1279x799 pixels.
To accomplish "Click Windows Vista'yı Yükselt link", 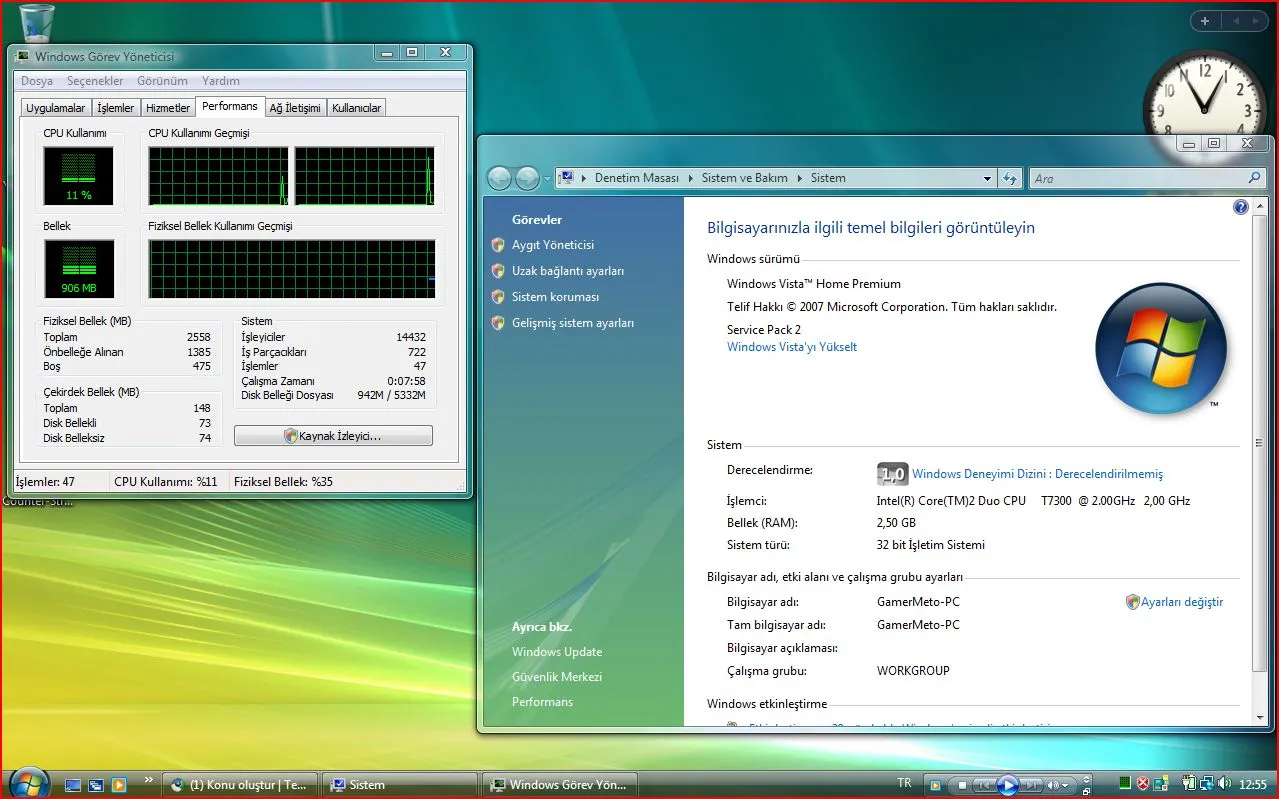I will (x=792, y=347).
